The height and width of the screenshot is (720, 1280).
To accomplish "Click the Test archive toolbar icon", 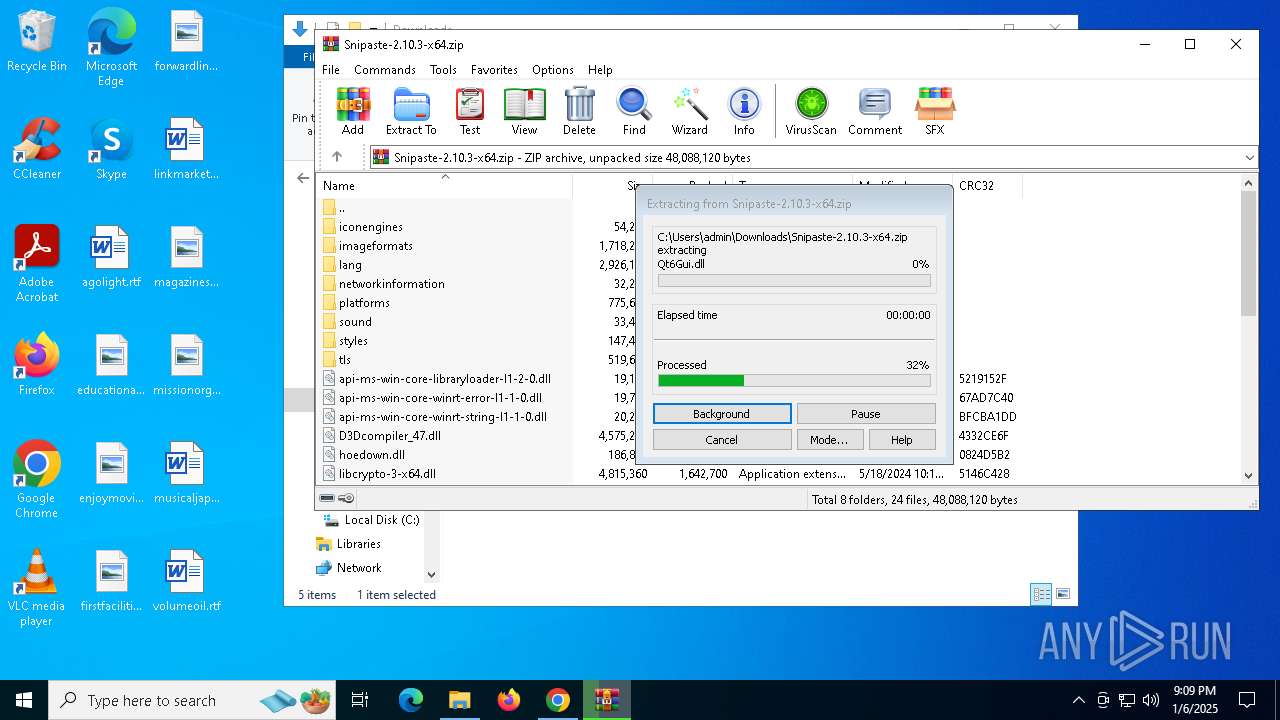I will click(x=470, y=111).
